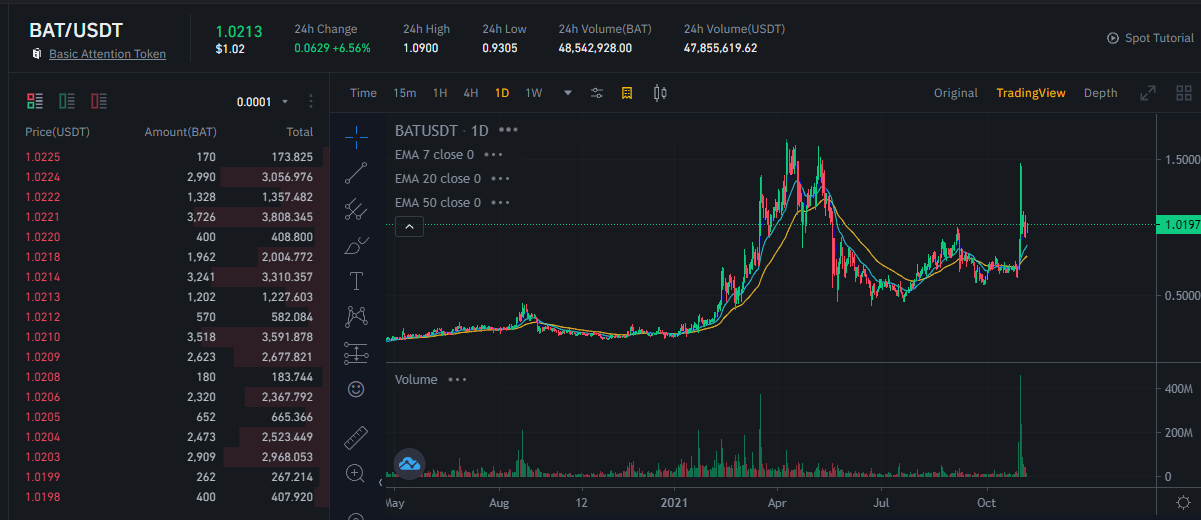
Task: Open EMA 50 indicator options
Action: point(500,203)
